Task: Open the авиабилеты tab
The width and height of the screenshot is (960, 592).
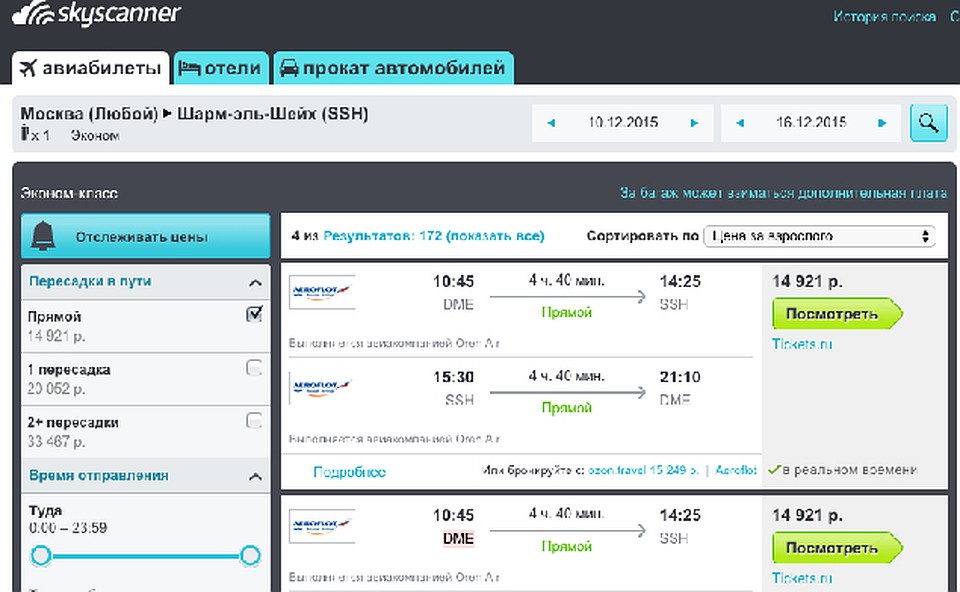Action: click(90, 68)
